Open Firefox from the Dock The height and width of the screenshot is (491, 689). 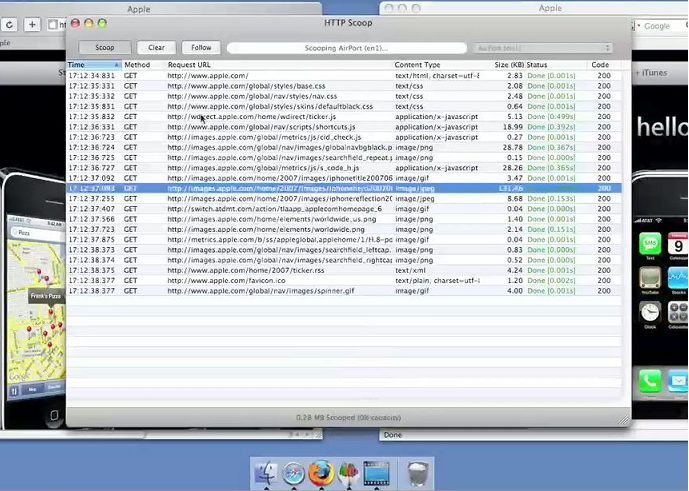click(320, 473)
